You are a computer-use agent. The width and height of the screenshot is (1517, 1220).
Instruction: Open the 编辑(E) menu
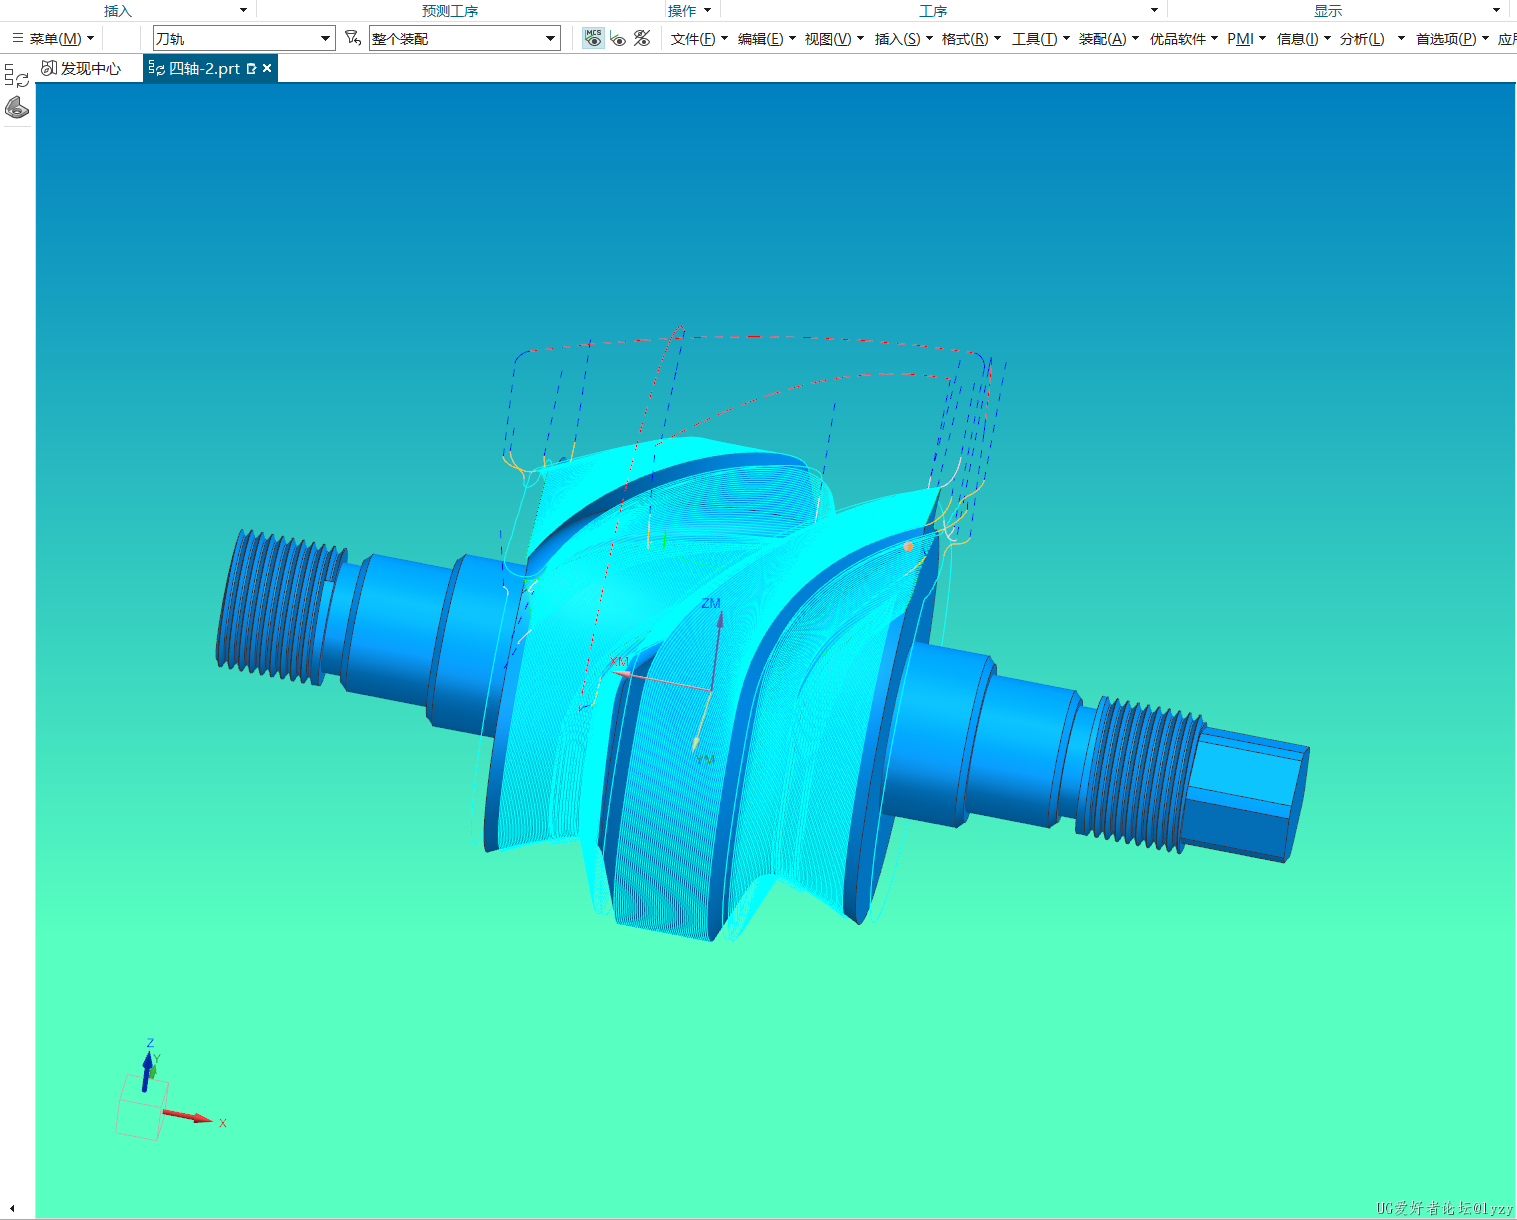pyautogui.click(x=767, y=39)
